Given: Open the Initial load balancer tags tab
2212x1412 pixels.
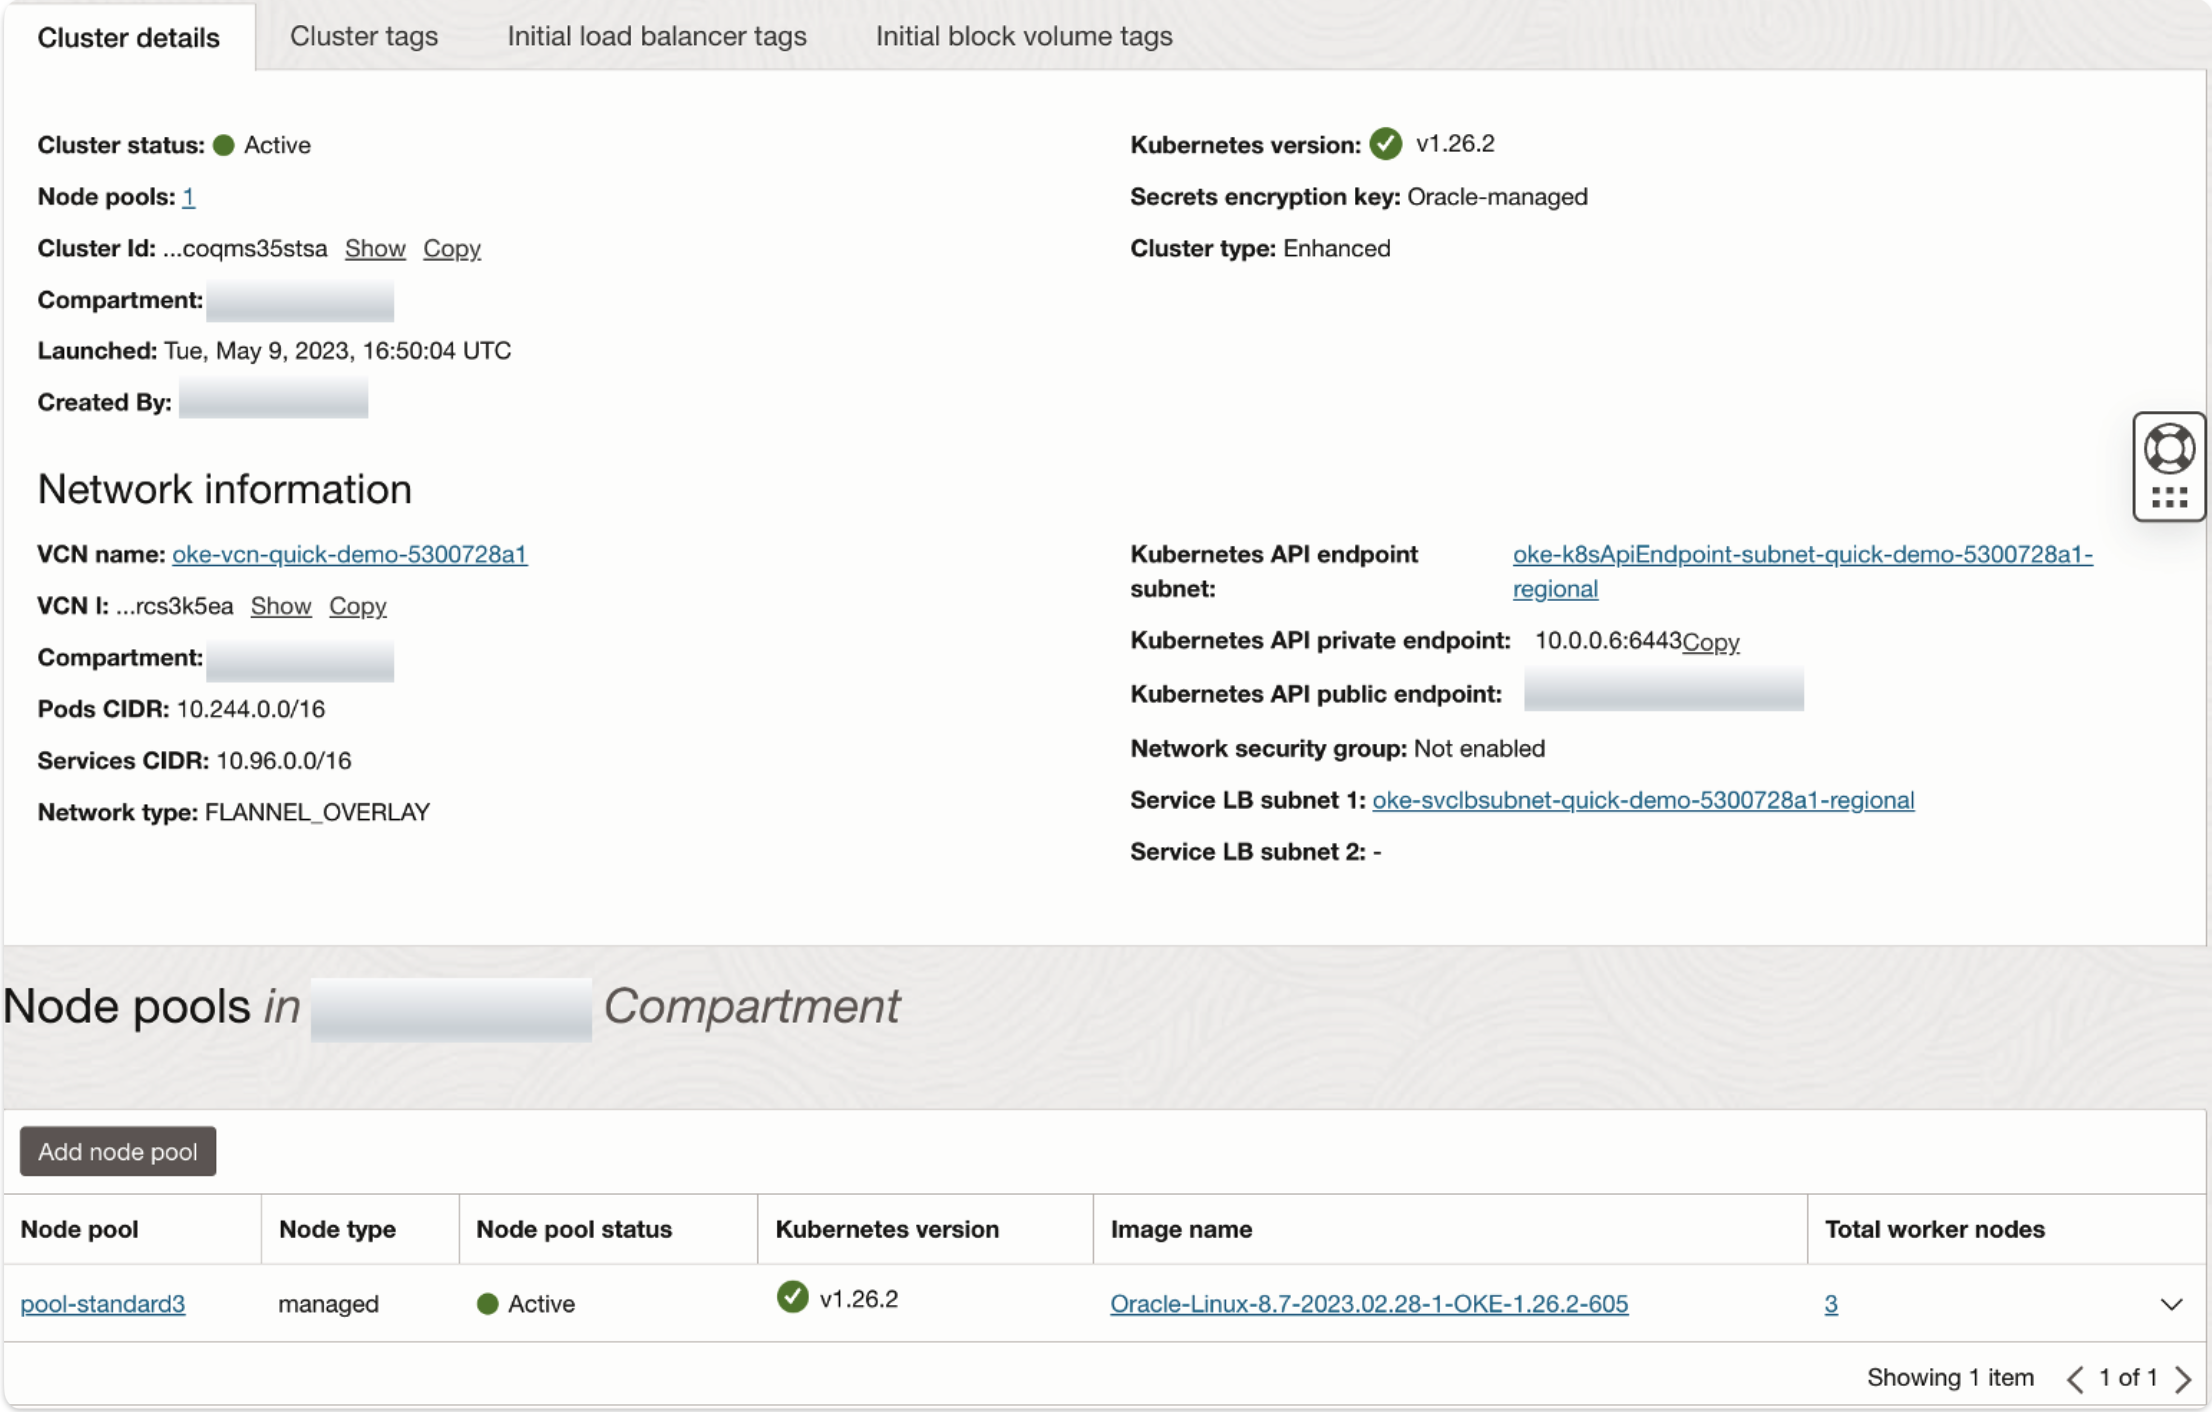Looking at the screenshot, I should pyautogui.click(x=657, y=36).
